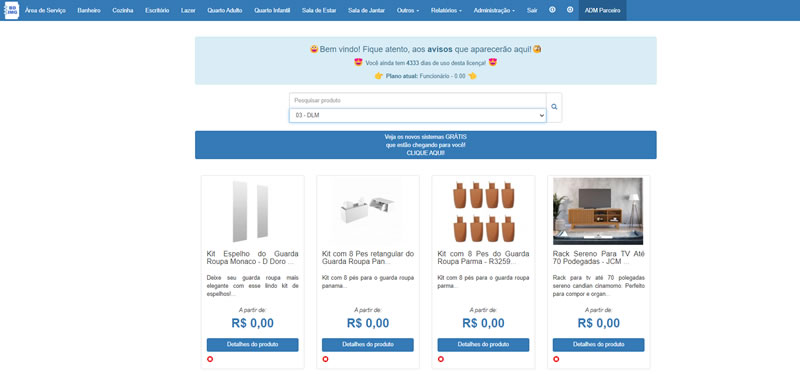The image size is (800, 374).
Task: Go to the Cozinha category
Action: click(122, 10)
